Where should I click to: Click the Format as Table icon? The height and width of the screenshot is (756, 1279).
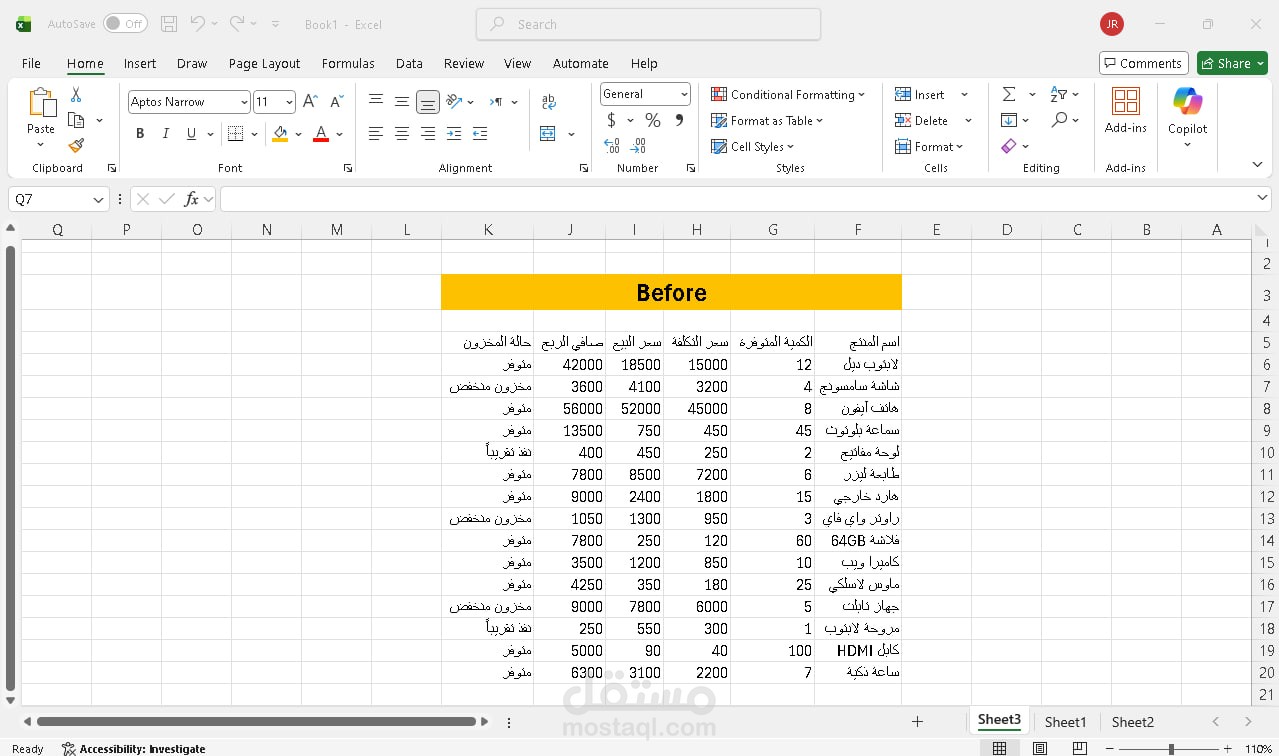720,120
